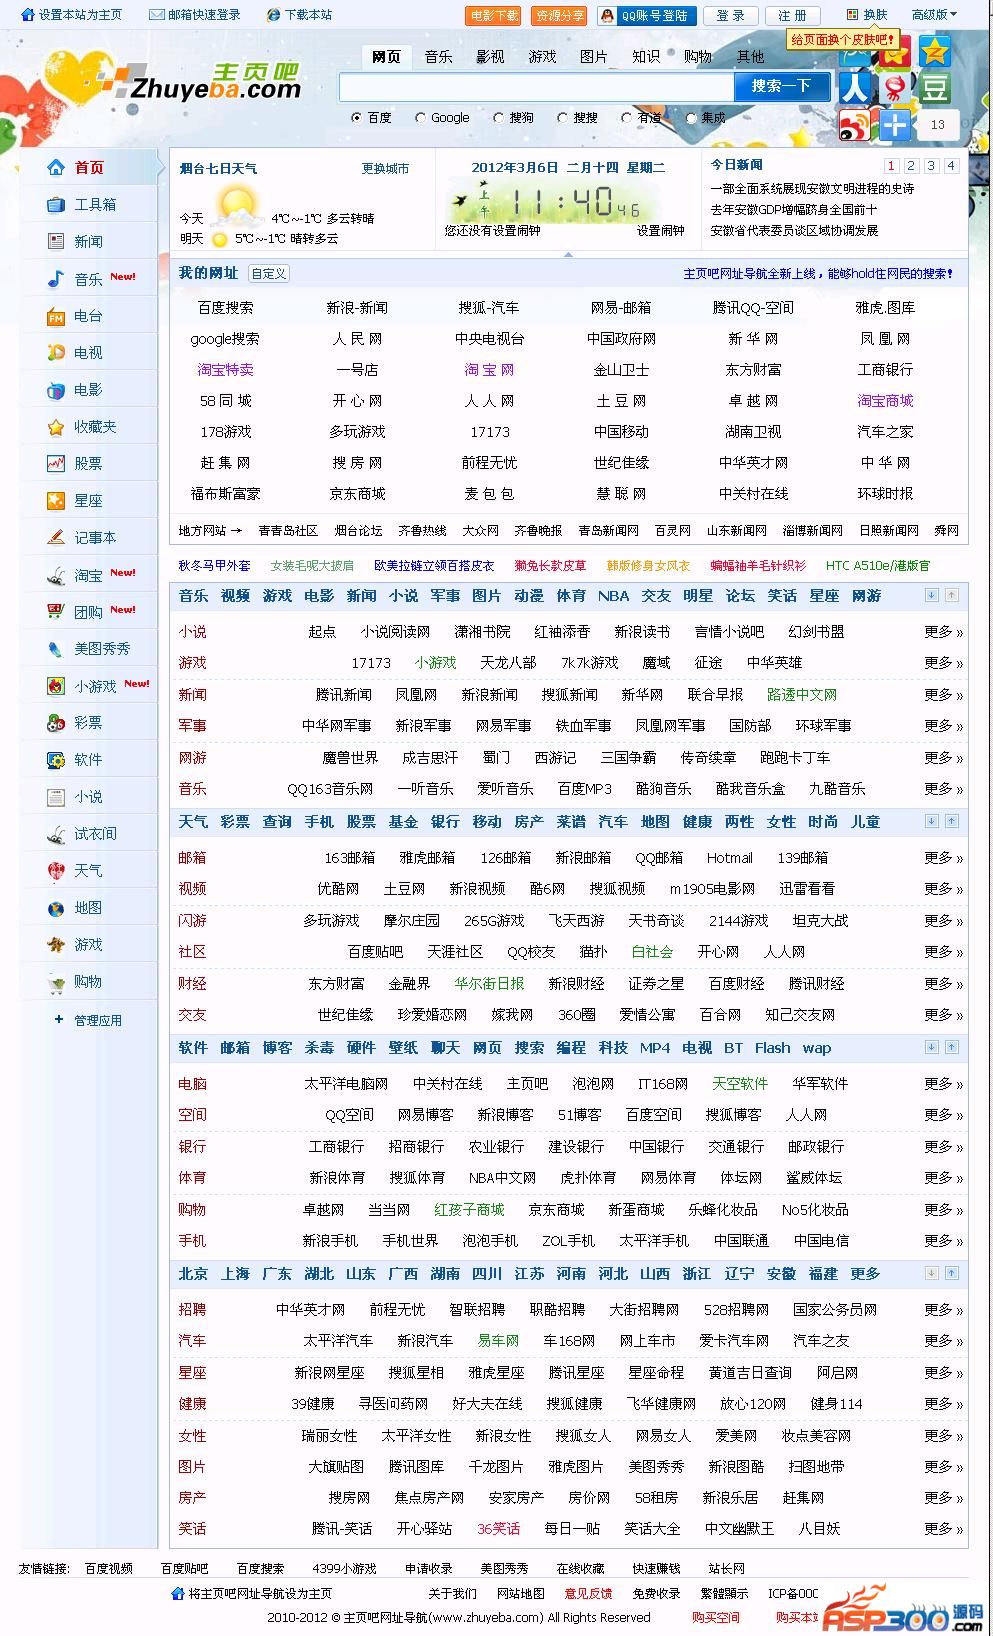Image resolution: width=993 pixels, height=1636 pixels.
Task: Switch to 音乐 search tab
Action: [438, 57]
